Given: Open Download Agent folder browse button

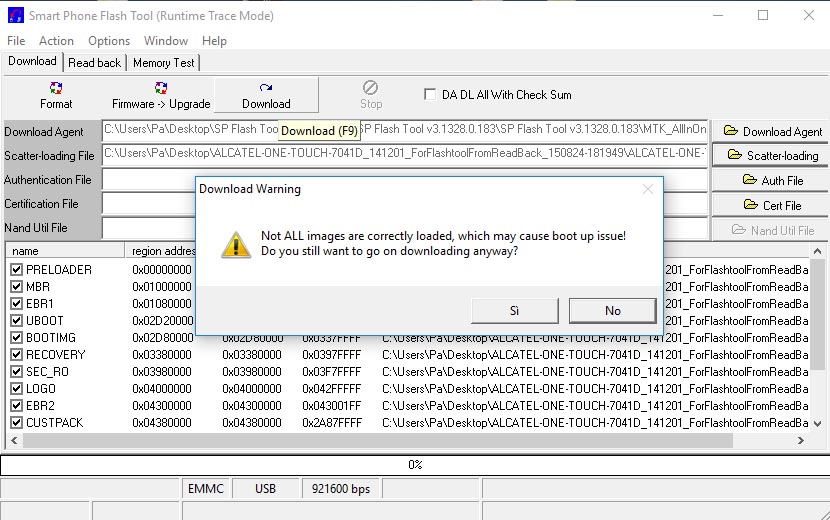Looking at the screenshot, I should pyautogui.click(x=771, y=131).
